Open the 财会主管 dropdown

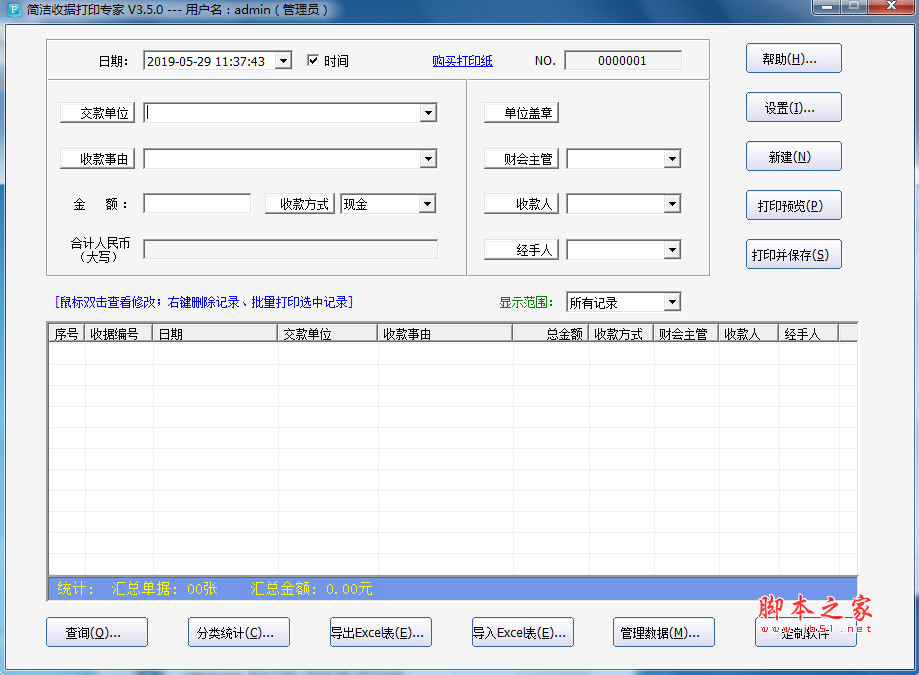pyautogui.click(x=671, y=158)
